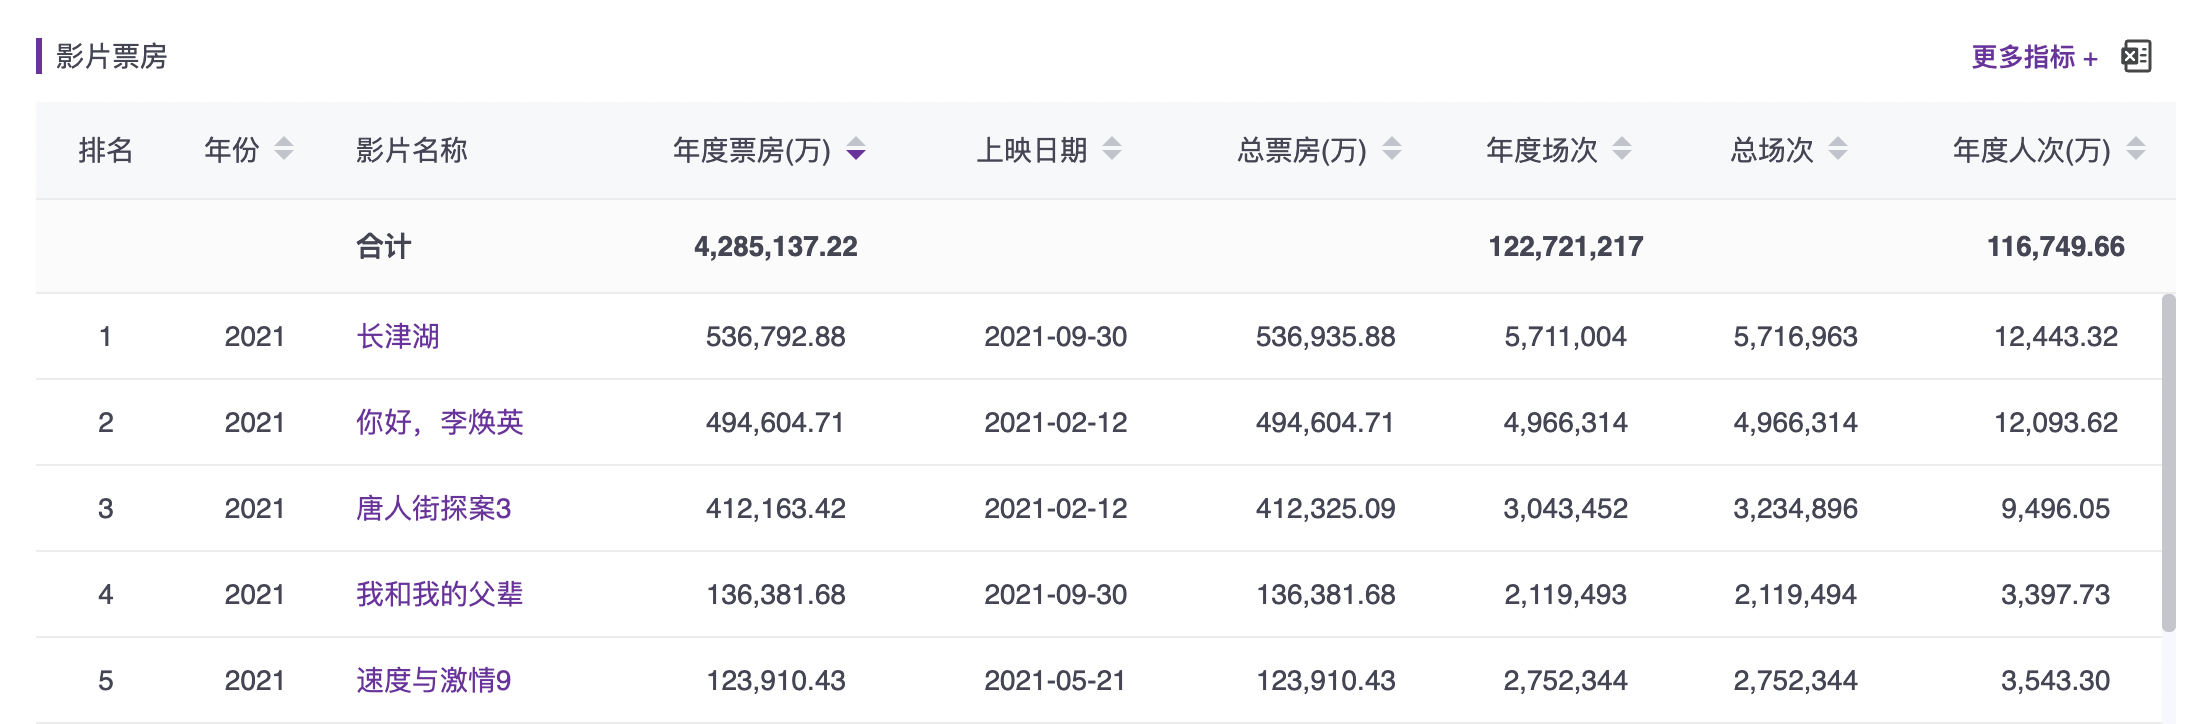This screenshot has height=724, width=2208.
Task: Click the table's vertical scrollbar
Action: [x=2168, y=462]
